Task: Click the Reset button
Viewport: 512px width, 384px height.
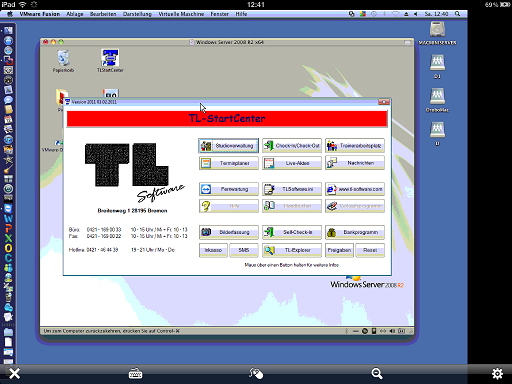Action: [370, 250]
